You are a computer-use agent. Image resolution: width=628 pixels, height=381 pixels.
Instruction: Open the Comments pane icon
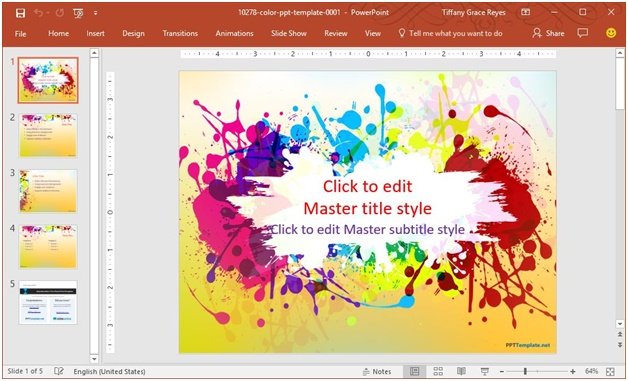(x=583, y=33)
